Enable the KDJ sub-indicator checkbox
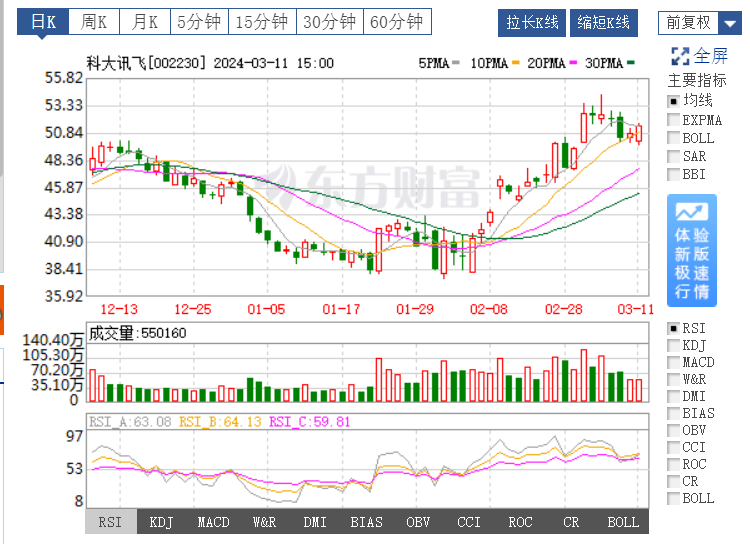Screen dimensions: 750x544 coord(673,345)
